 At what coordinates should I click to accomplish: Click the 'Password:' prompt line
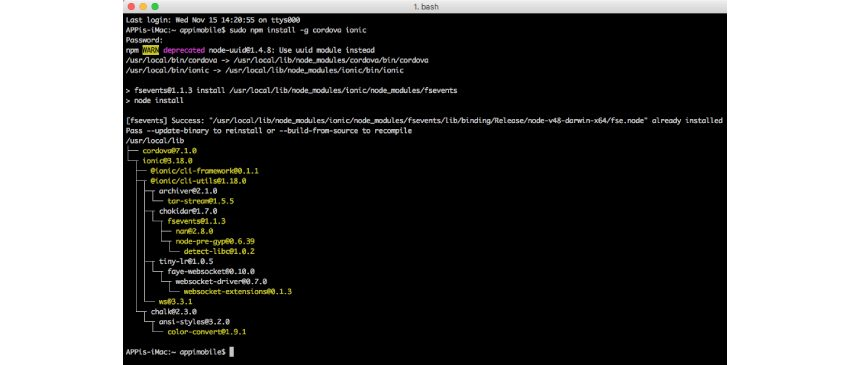coord(144,40)
